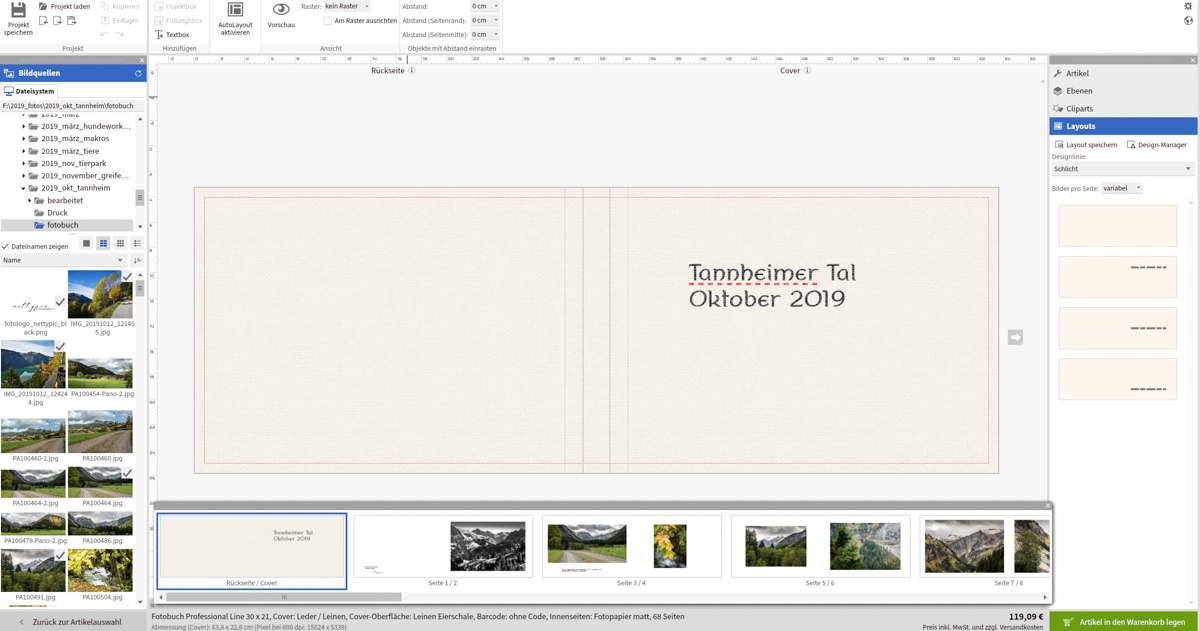Activate AutoLayout from the toolbar

click(x=235, y=12)
